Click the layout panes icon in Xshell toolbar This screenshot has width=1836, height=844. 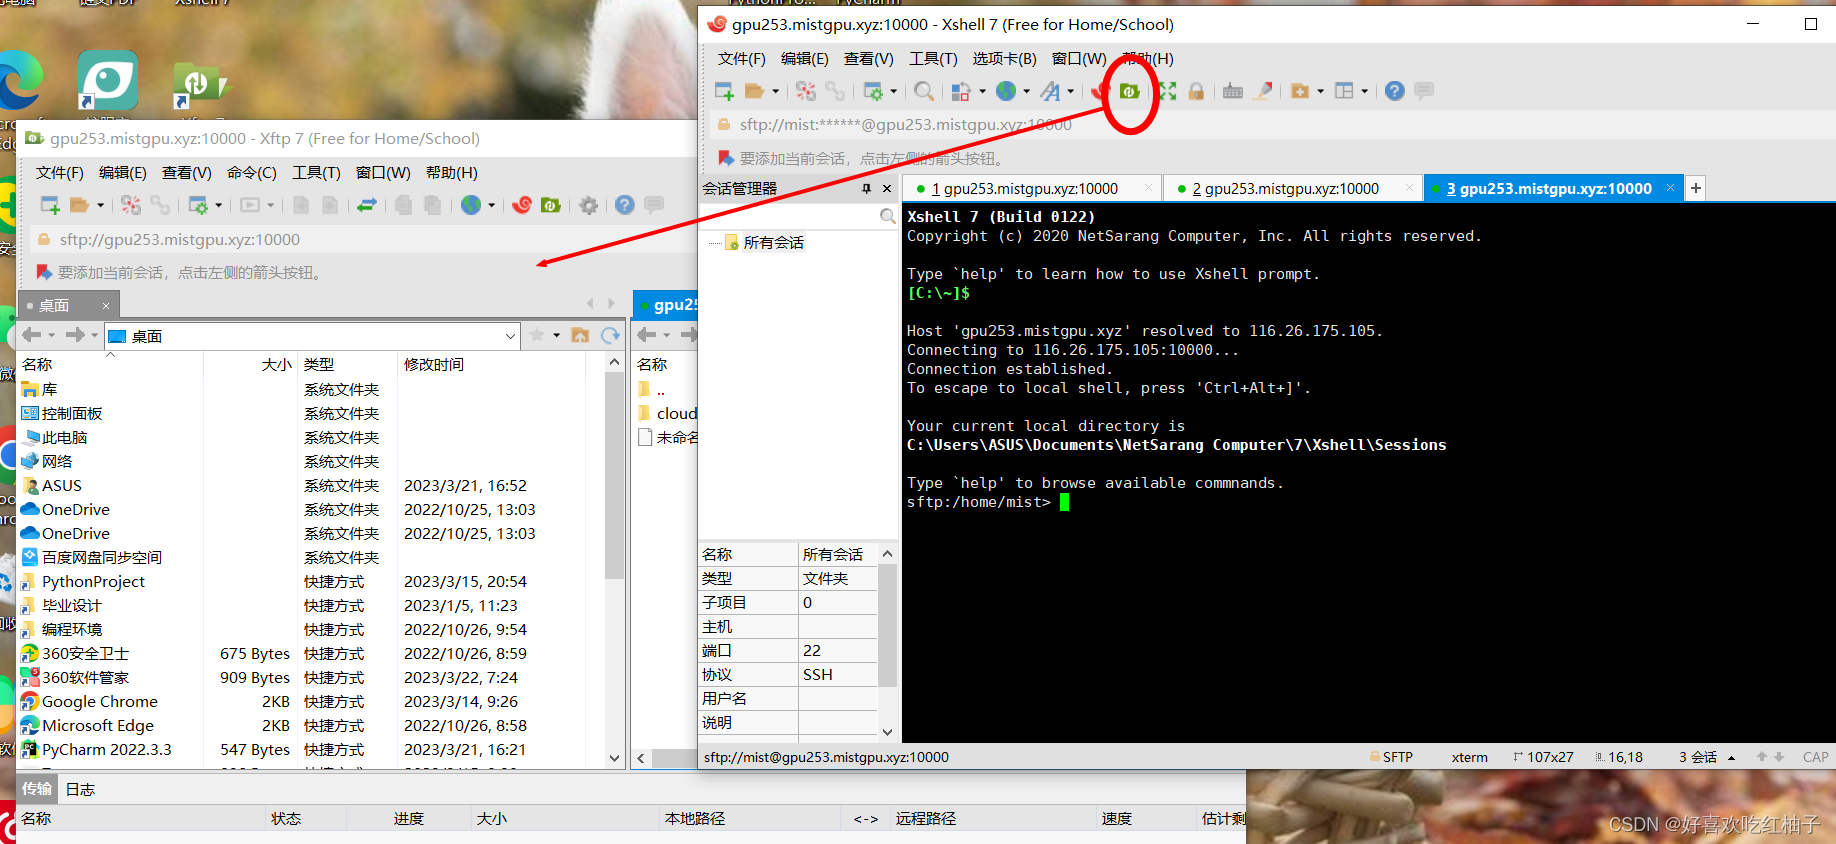1344,91
